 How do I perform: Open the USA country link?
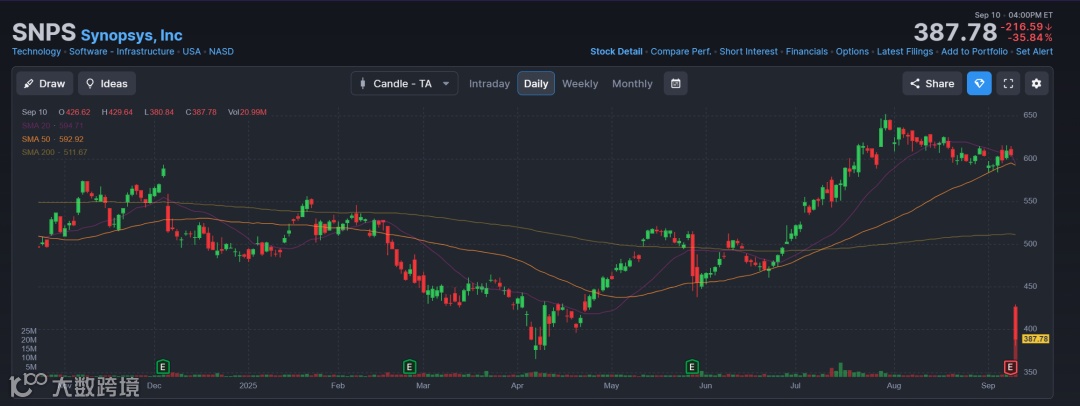click(191, 52)
